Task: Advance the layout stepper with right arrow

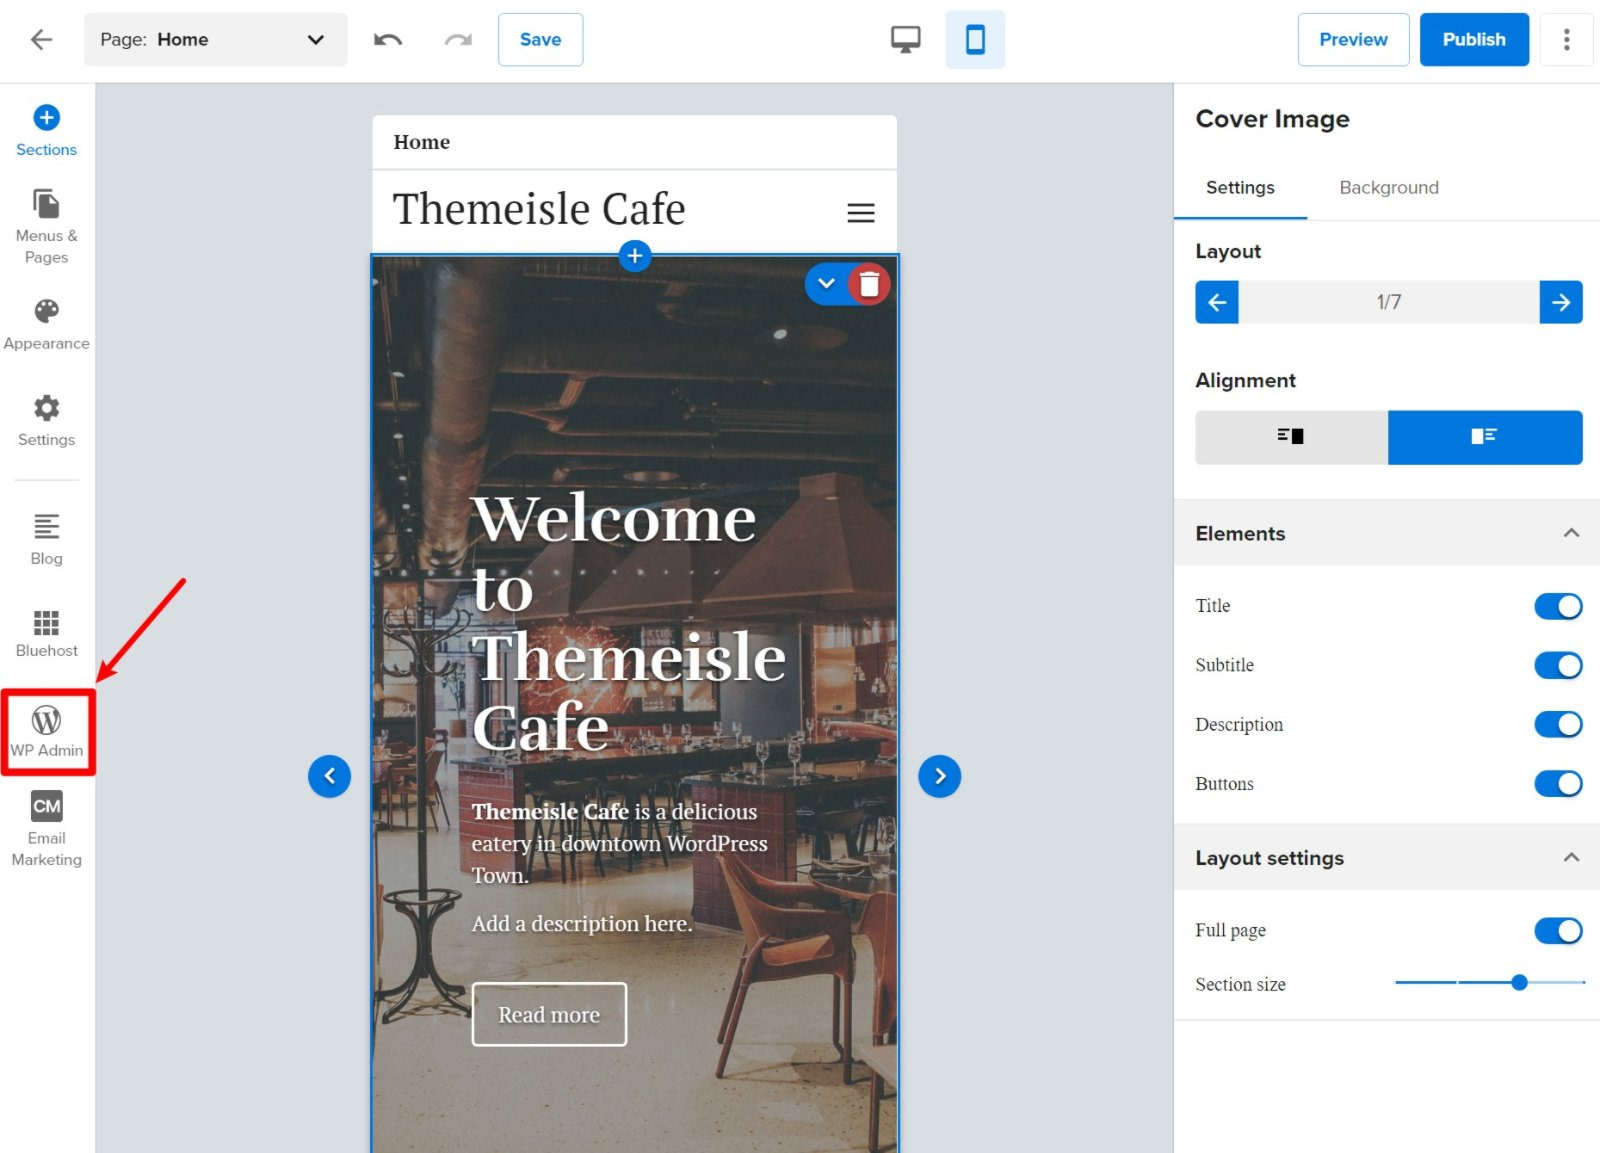Action: click(x=1560, y=301)
